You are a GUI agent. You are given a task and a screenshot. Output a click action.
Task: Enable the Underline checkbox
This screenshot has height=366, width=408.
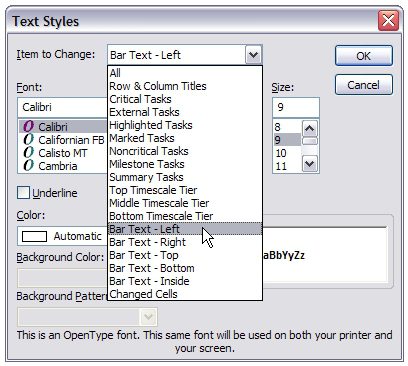click(x=23, y=193)
